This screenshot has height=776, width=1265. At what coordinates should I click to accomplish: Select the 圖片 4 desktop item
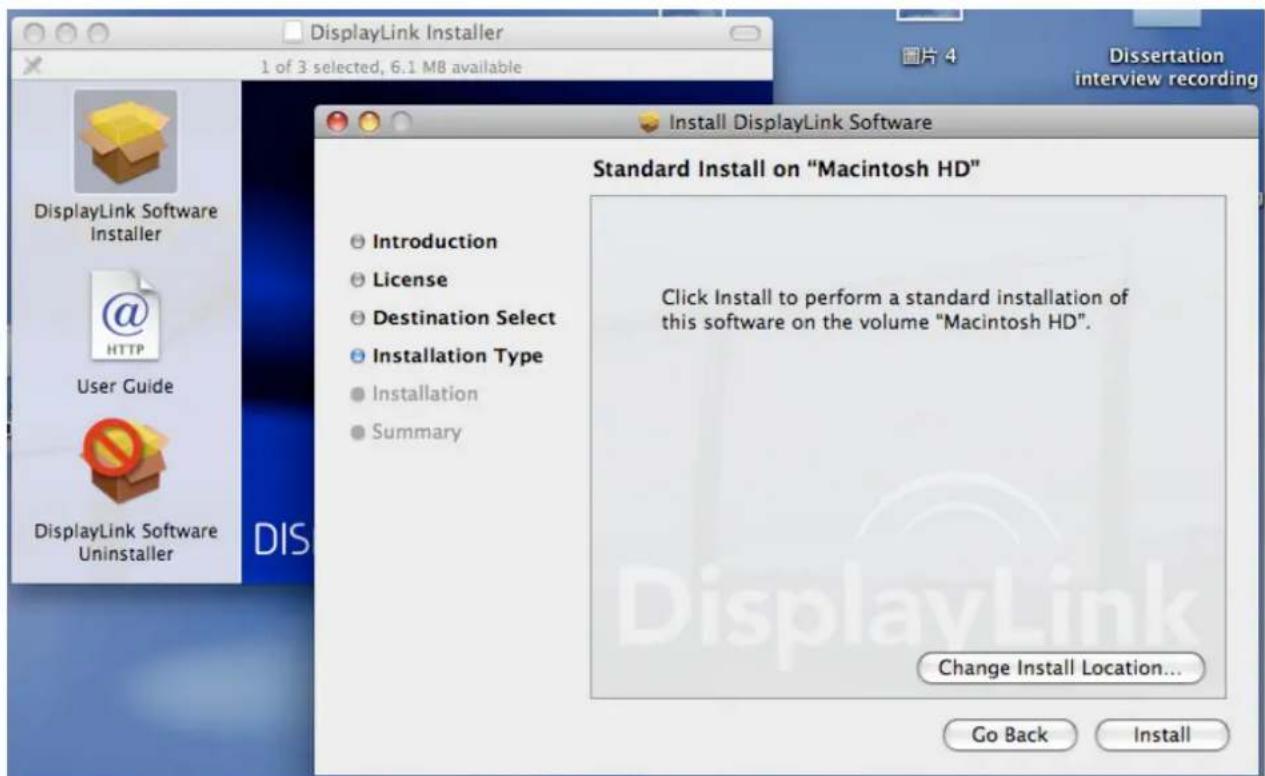point(930,56)
